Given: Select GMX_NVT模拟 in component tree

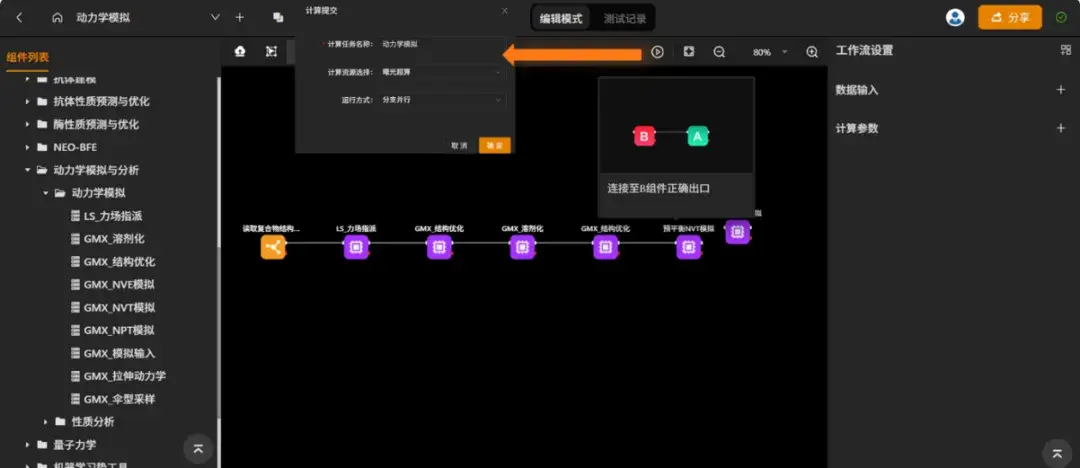Looking at the screenshot, I should (x=119, y=307).
